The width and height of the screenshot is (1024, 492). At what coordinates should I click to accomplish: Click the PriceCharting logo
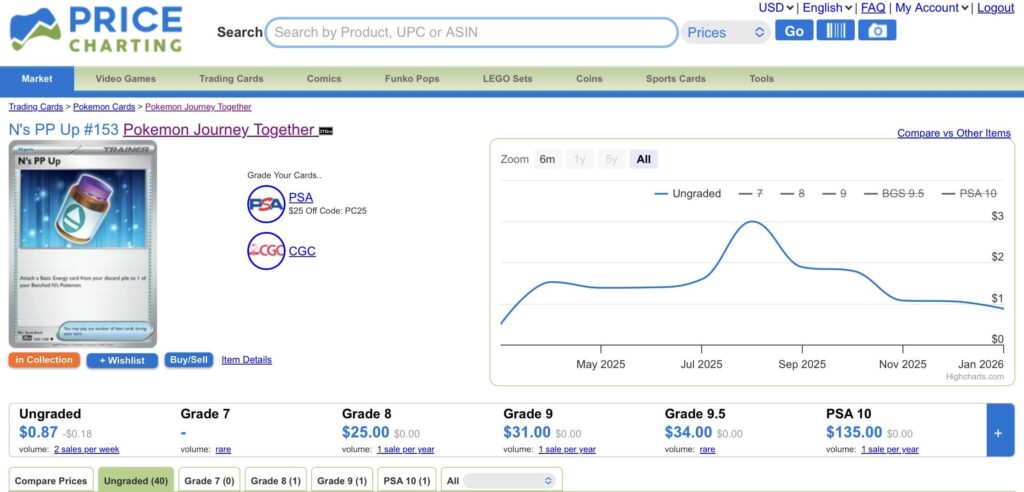point(95,29)
